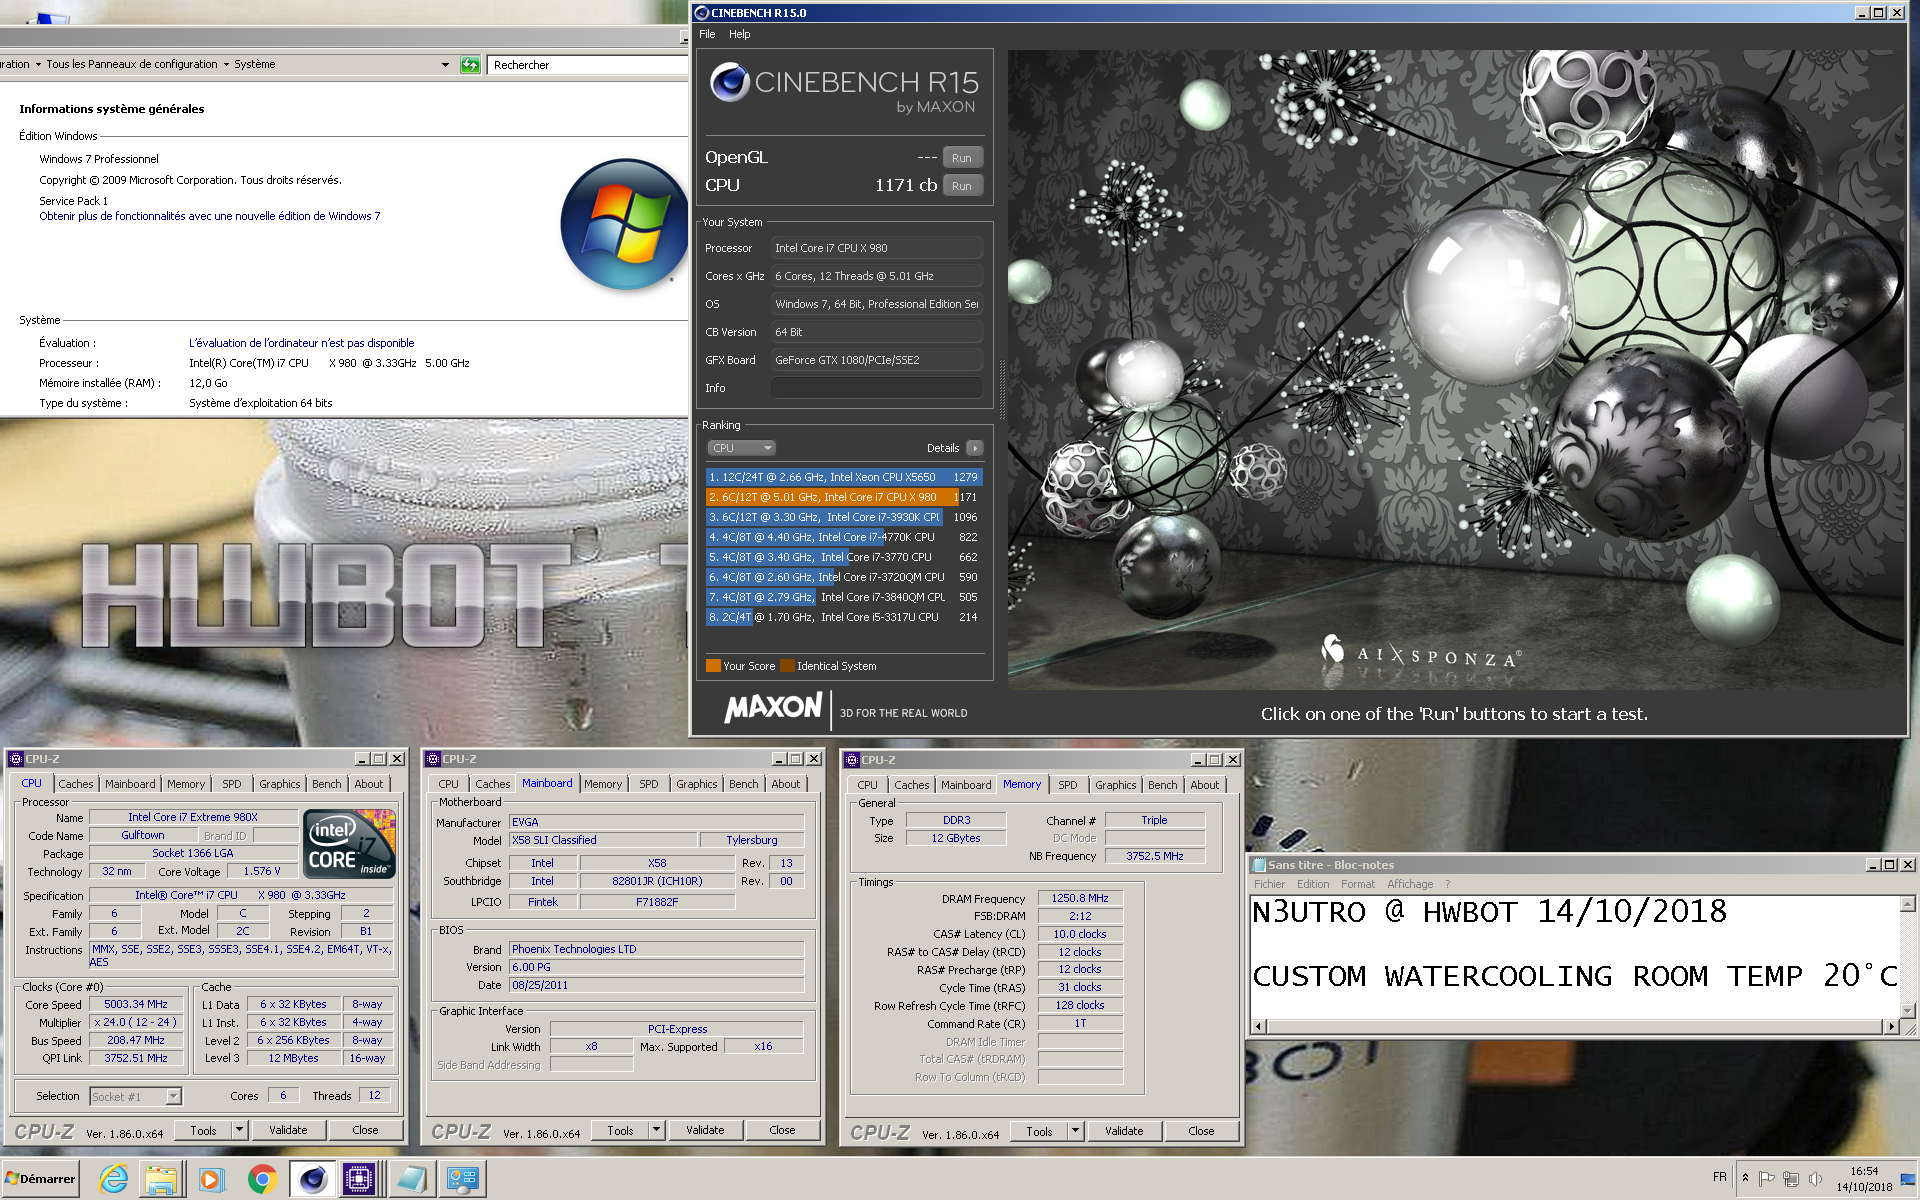
Task: Show hidden tray icons chevron
Action: 1746,1177
